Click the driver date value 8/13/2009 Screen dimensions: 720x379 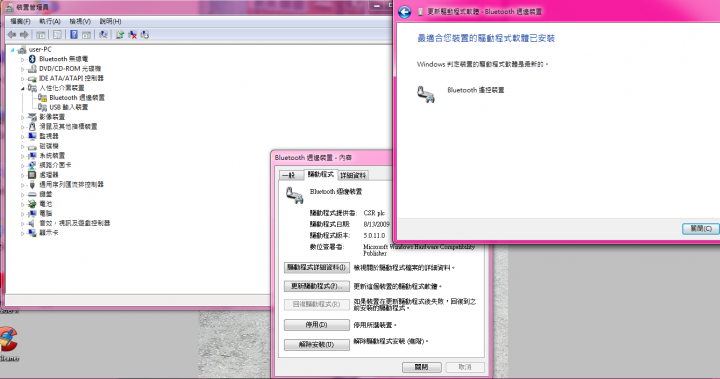pyautogui.click(x=376, y=224)
